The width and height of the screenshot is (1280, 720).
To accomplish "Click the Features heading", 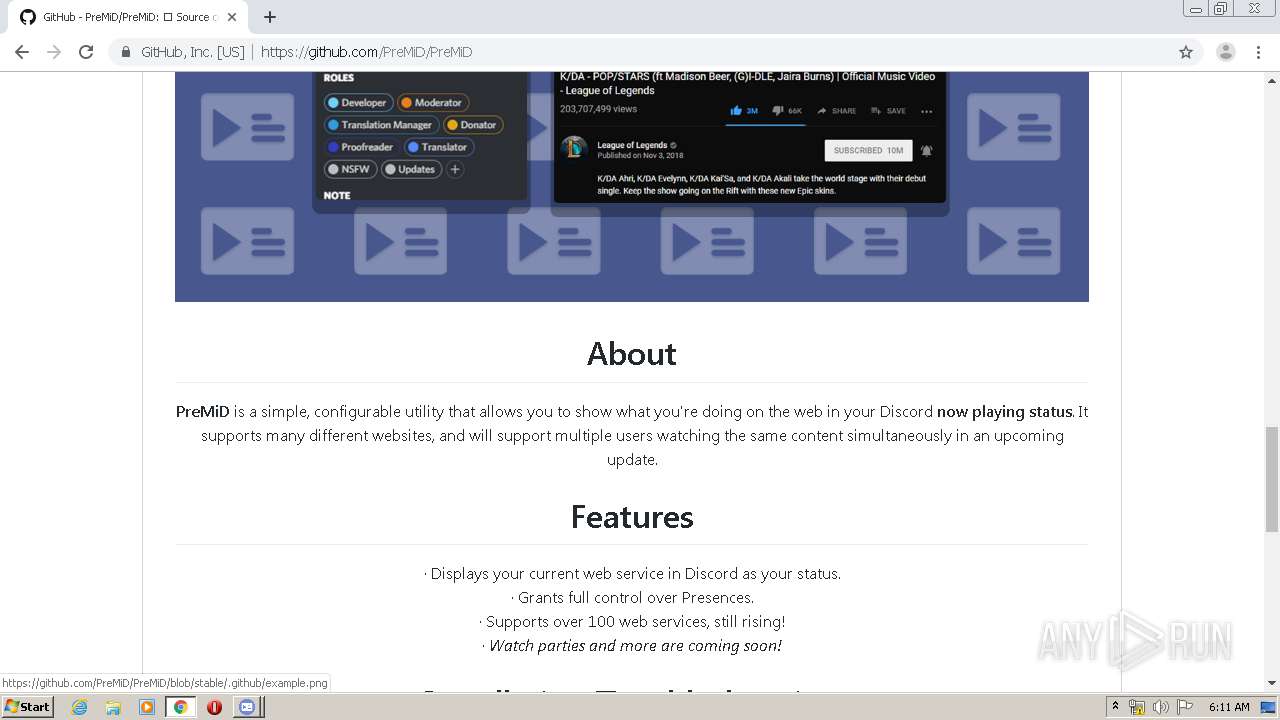I will pyautogui.click(x=632, y=517).
